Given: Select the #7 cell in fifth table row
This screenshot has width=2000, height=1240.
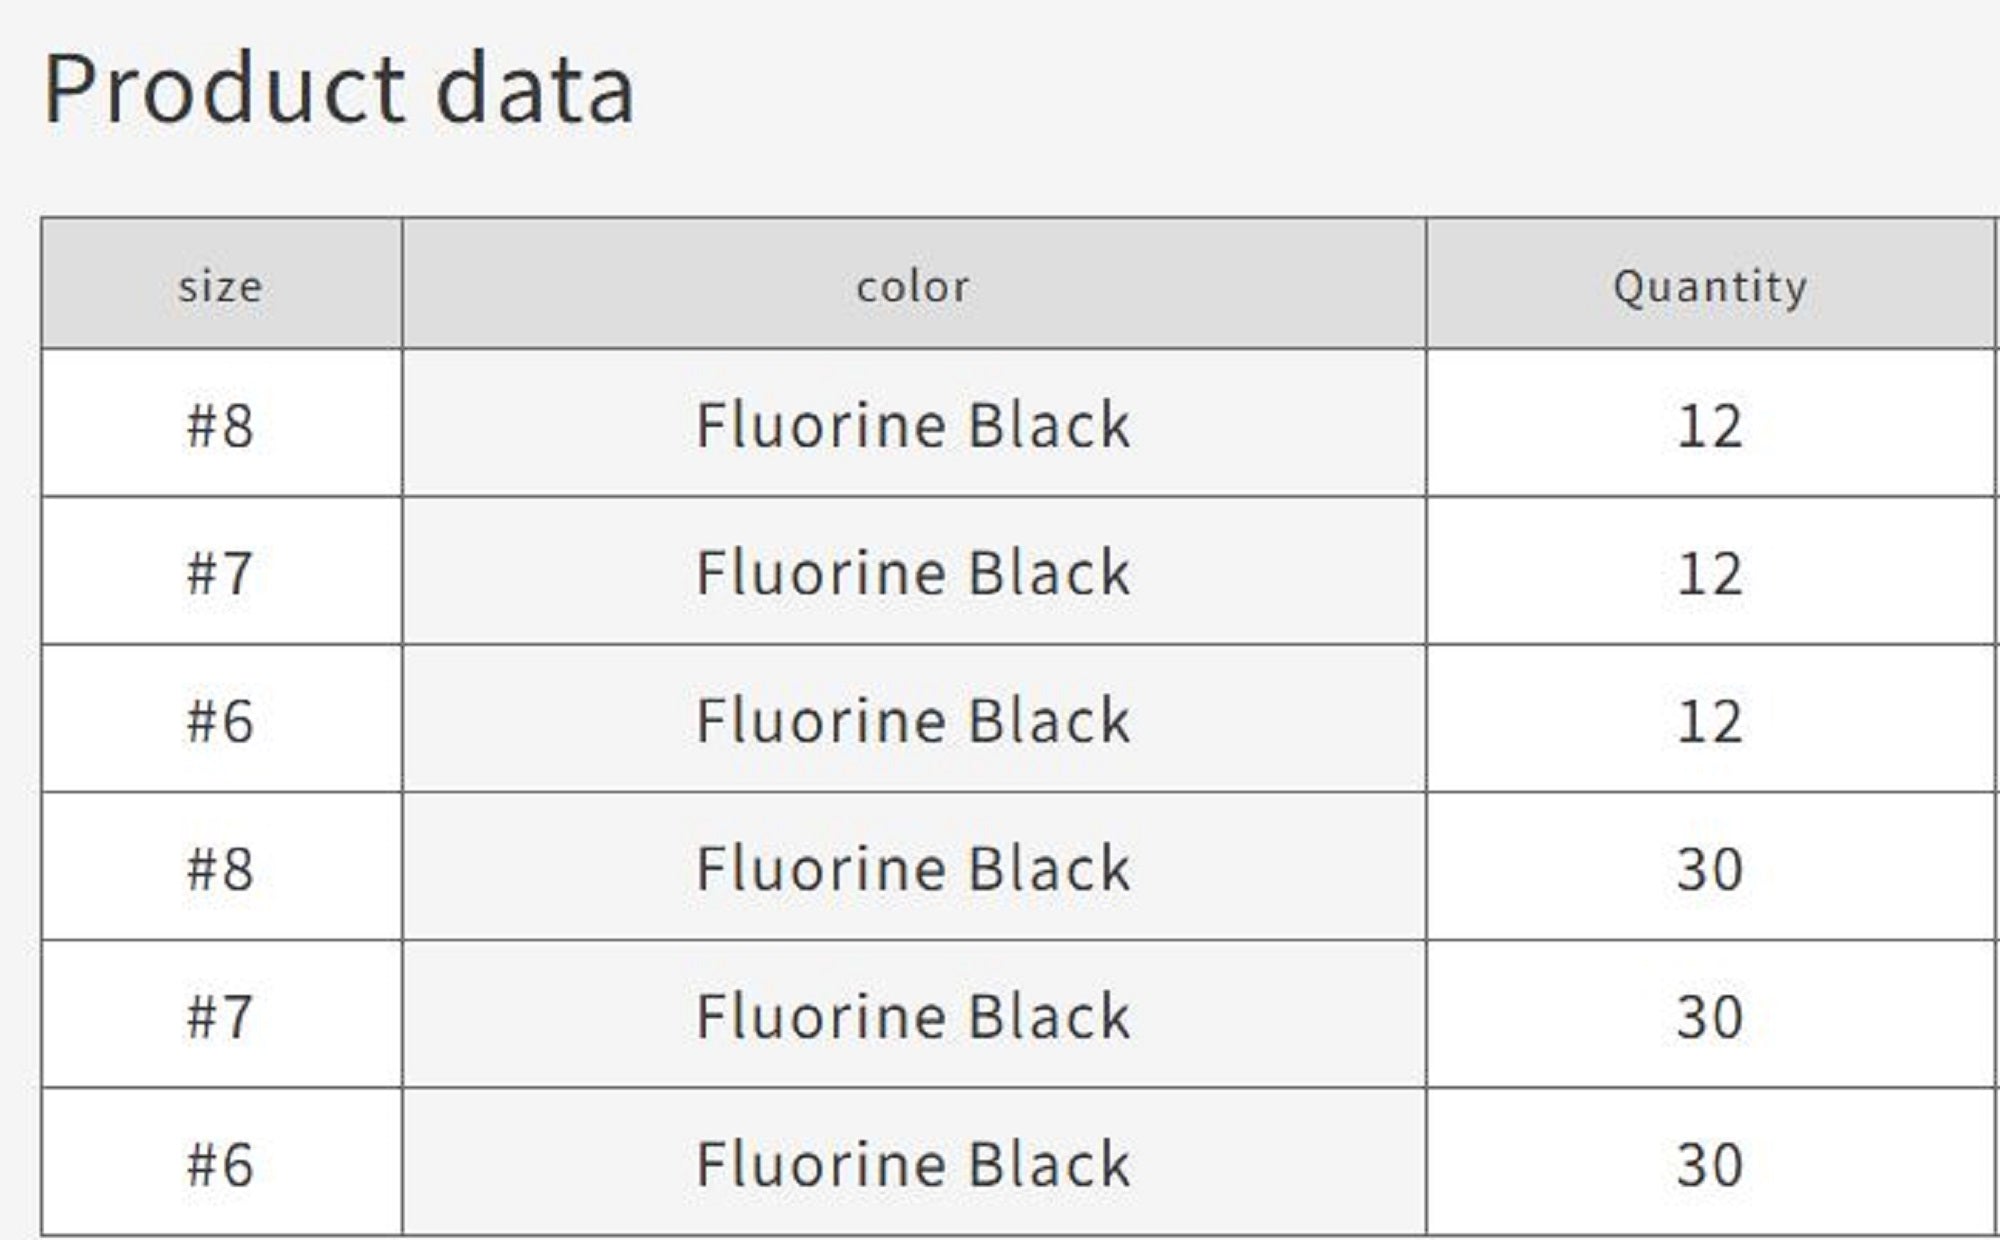Looking at the screenshot, I should point(220,1016).
